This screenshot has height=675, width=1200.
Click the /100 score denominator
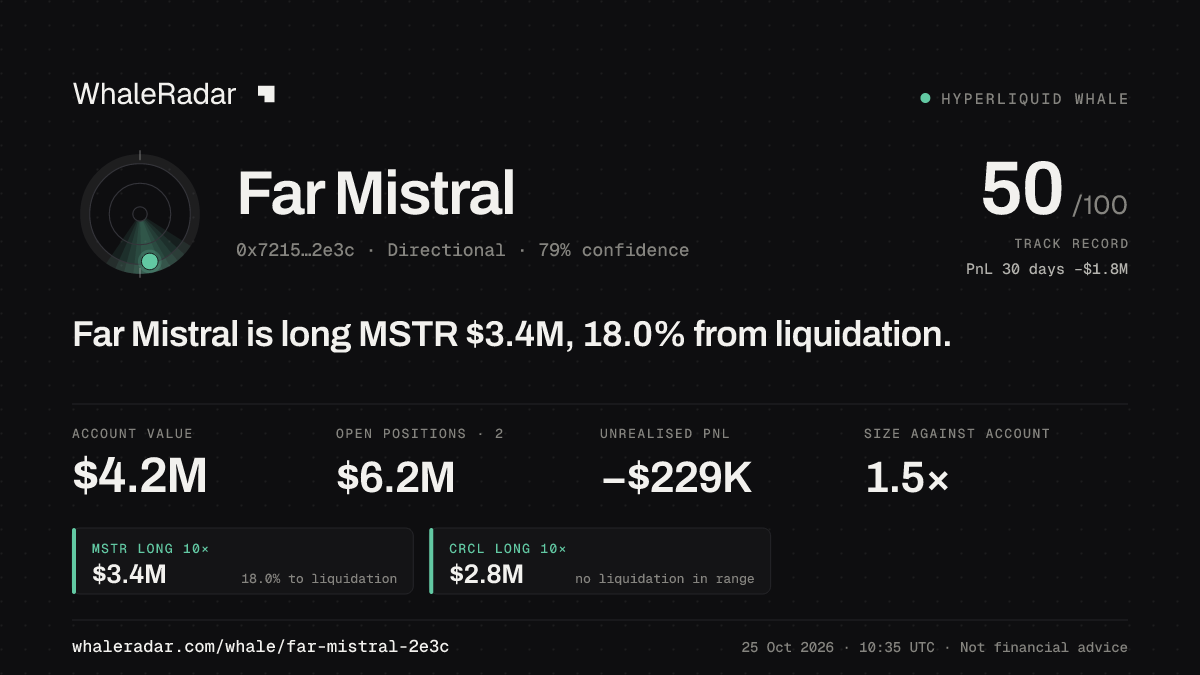pyautogui.click(x=1100, y=206)
